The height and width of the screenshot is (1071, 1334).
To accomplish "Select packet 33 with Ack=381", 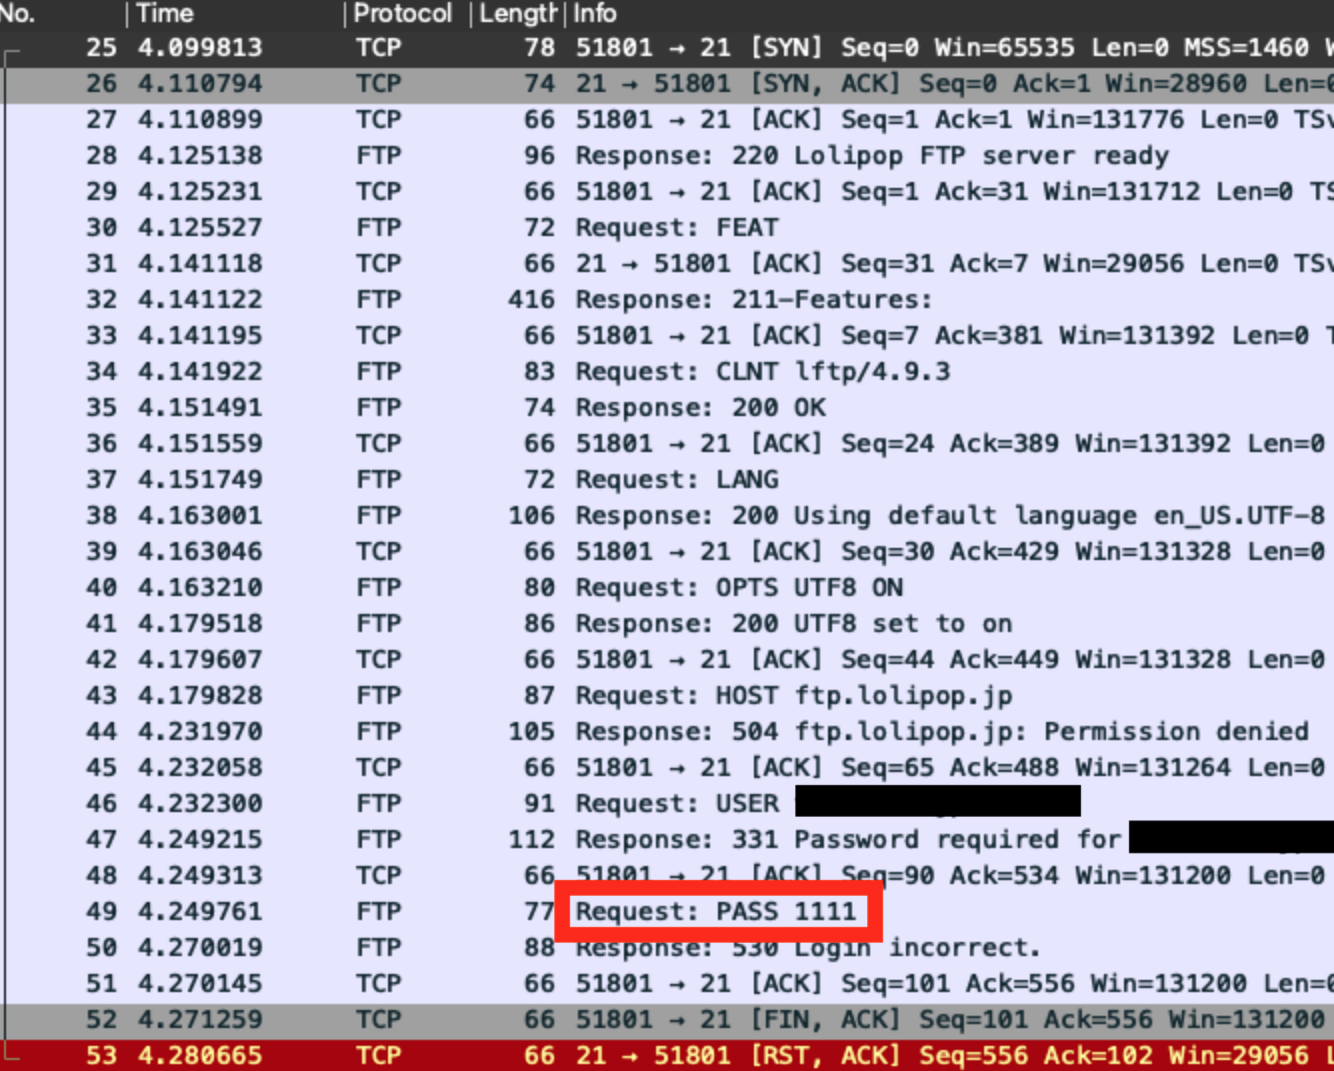I will click(x=667, y=336).
